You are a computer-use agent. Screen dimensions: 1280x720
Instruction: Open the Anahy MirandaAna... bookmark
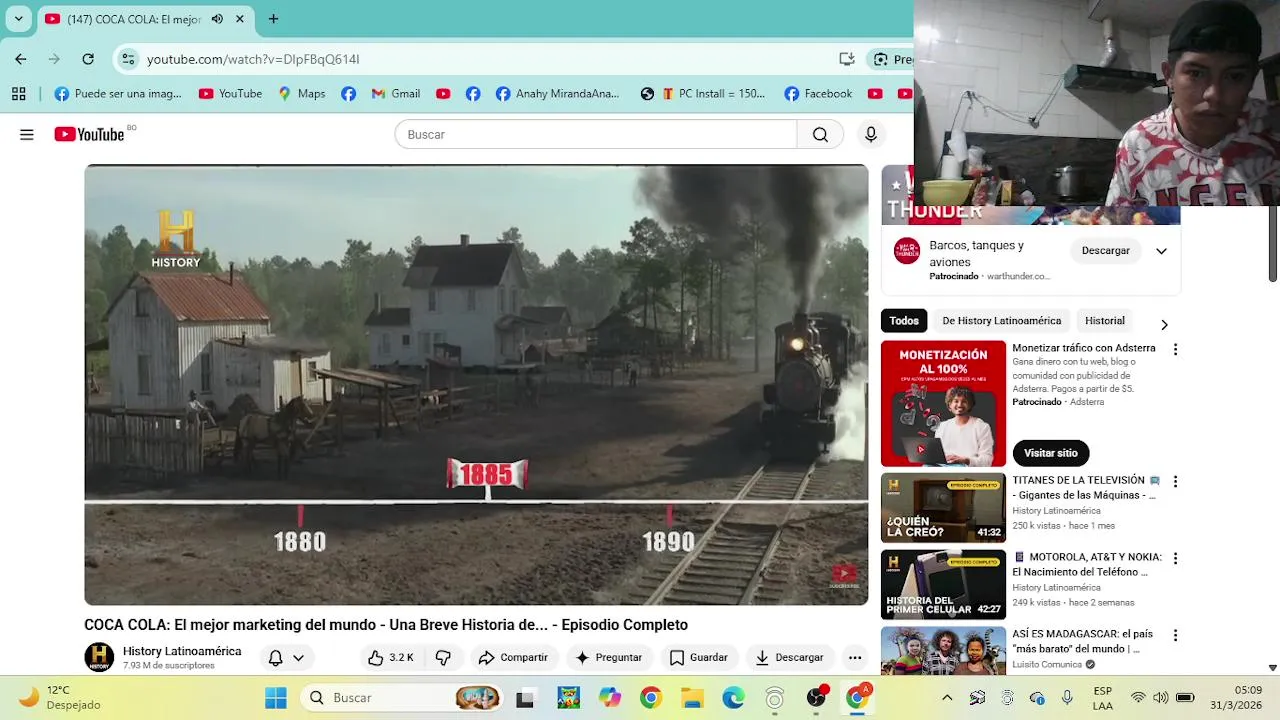[558, 94]
